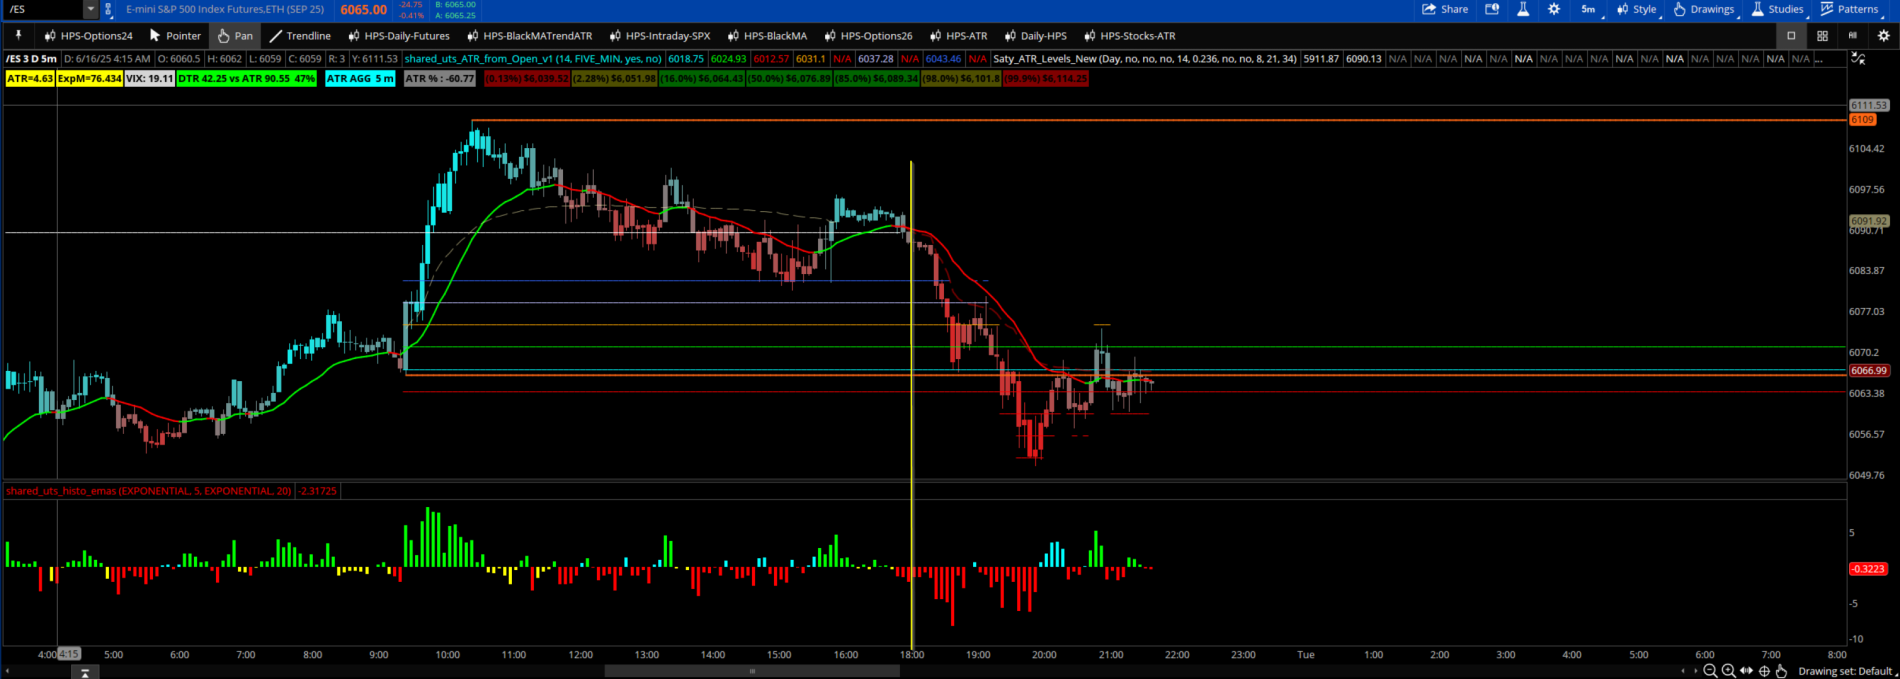Zoom in with plus magnifier
Screen dimensions: 1900x679
point(1728,671)
